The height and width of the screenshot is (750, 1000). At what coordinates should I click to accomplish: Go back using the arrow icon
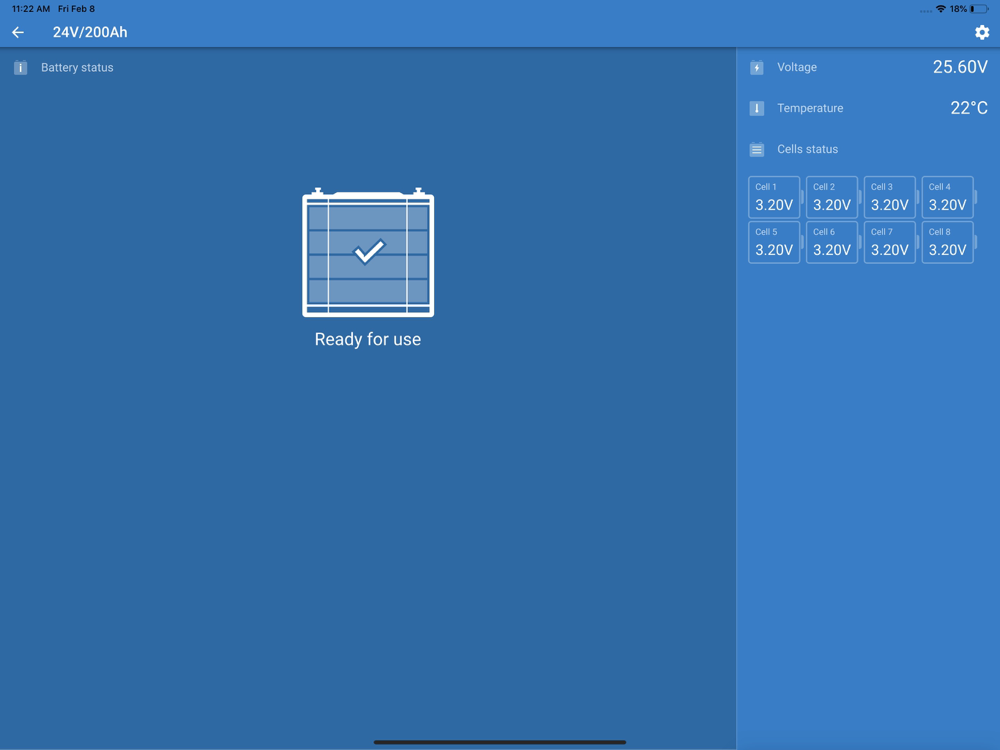tap(18, 33)
